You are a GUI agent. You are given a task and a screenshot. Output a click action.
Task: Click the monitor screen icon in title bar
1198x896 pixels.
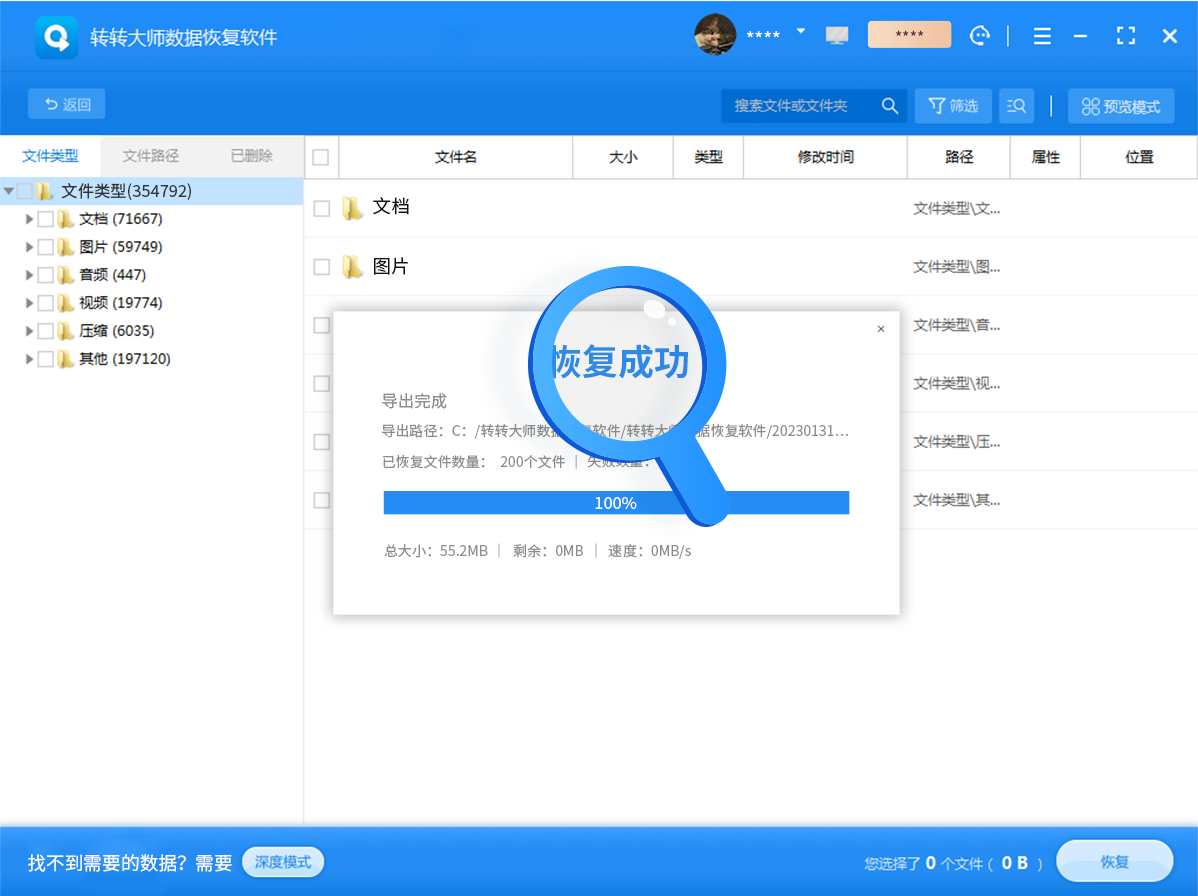tap(837, 35)
